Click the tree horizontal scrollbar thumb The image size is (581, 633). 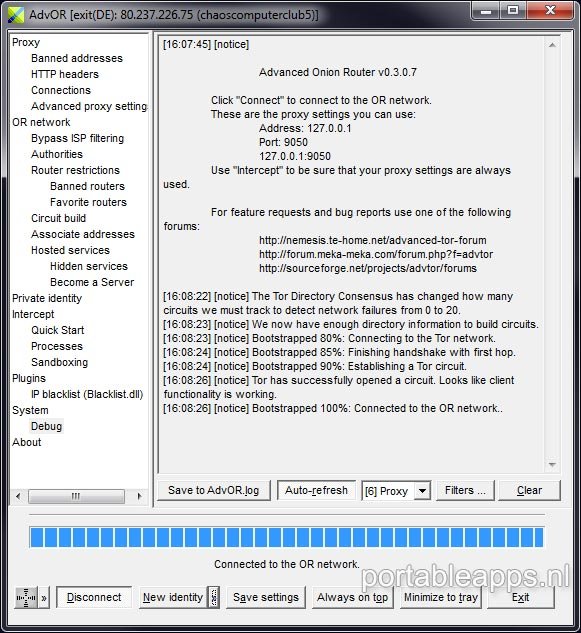tap(76, 496)
